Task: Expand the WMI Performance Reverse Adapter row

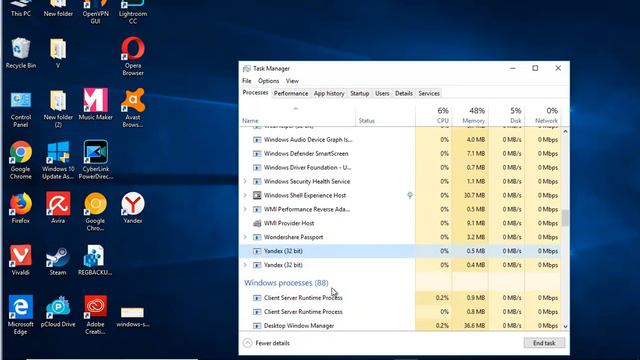Action: pyautogui.click(x=245, y=209)
